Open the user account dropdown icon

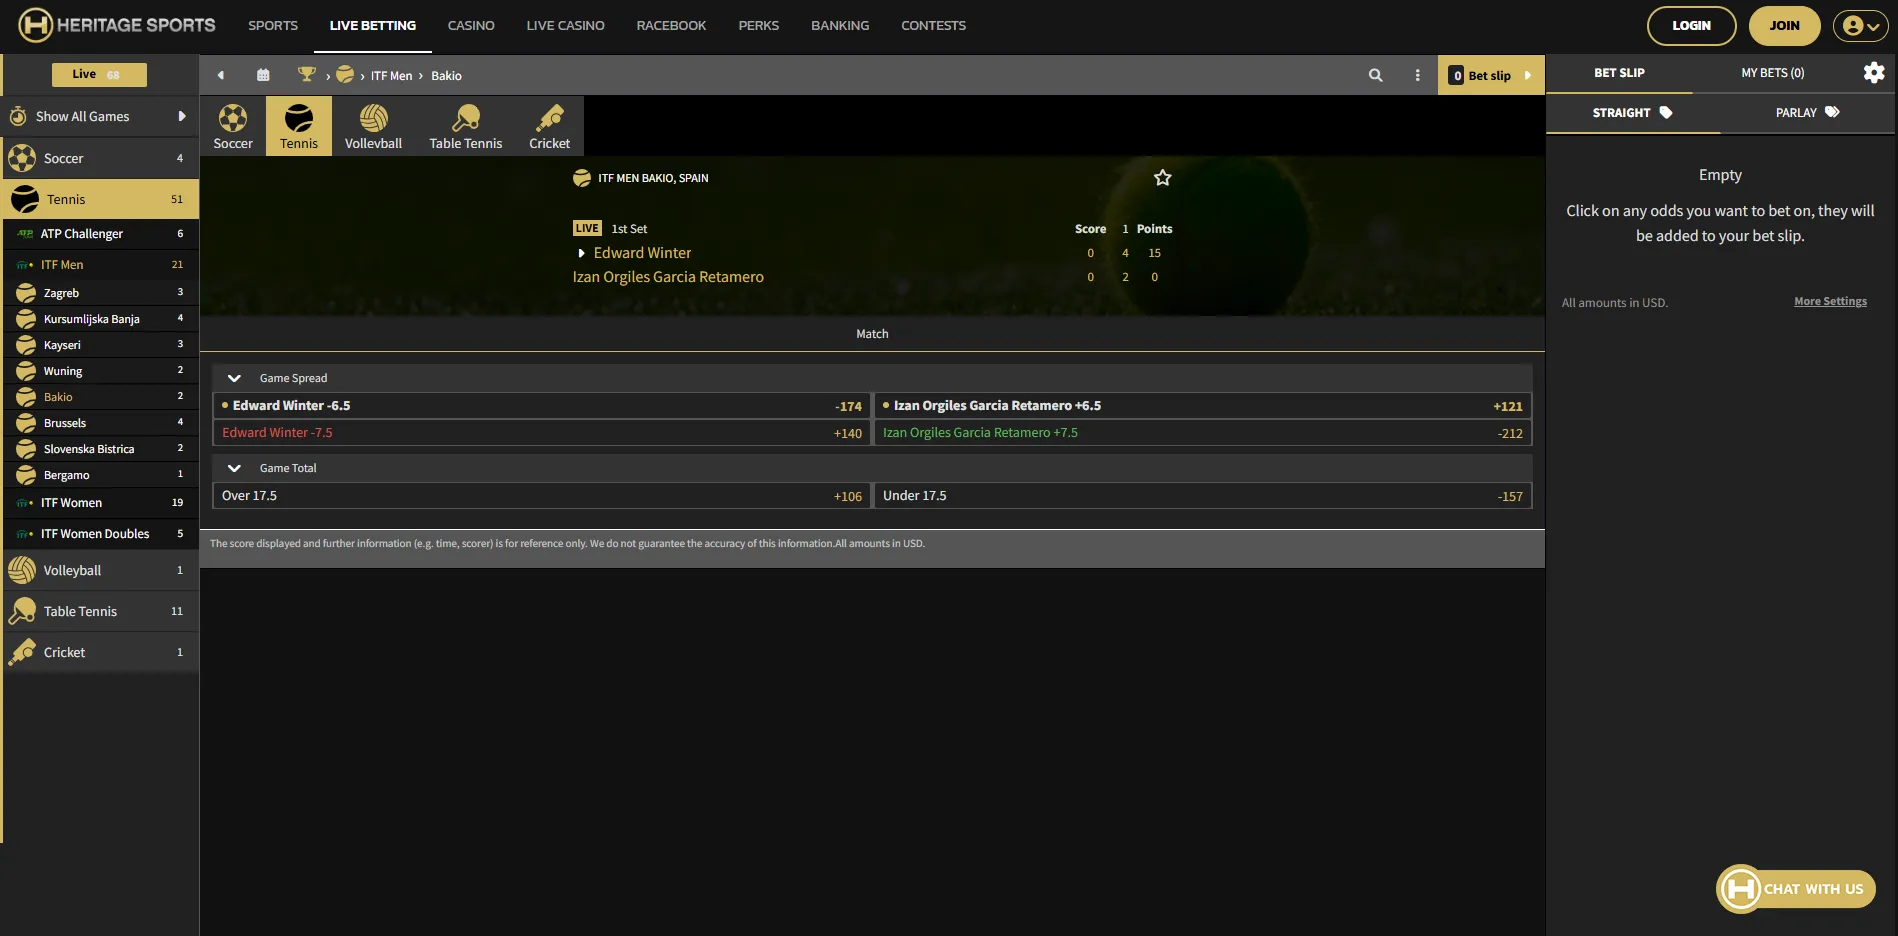[x=1860, y=26]
